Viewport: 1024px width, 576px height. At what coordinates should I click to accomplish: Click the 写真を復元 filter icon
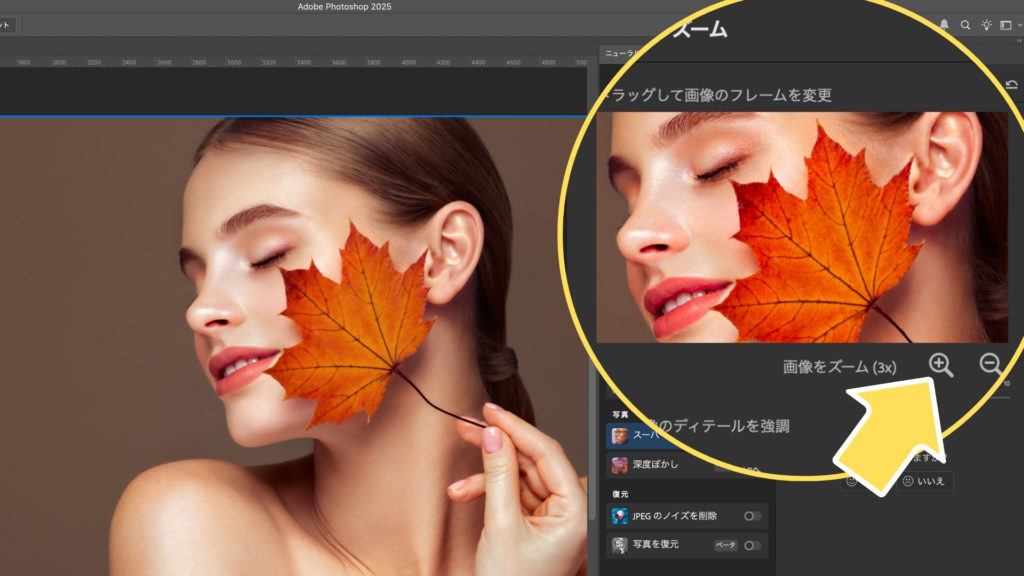[x=620, y=545]
